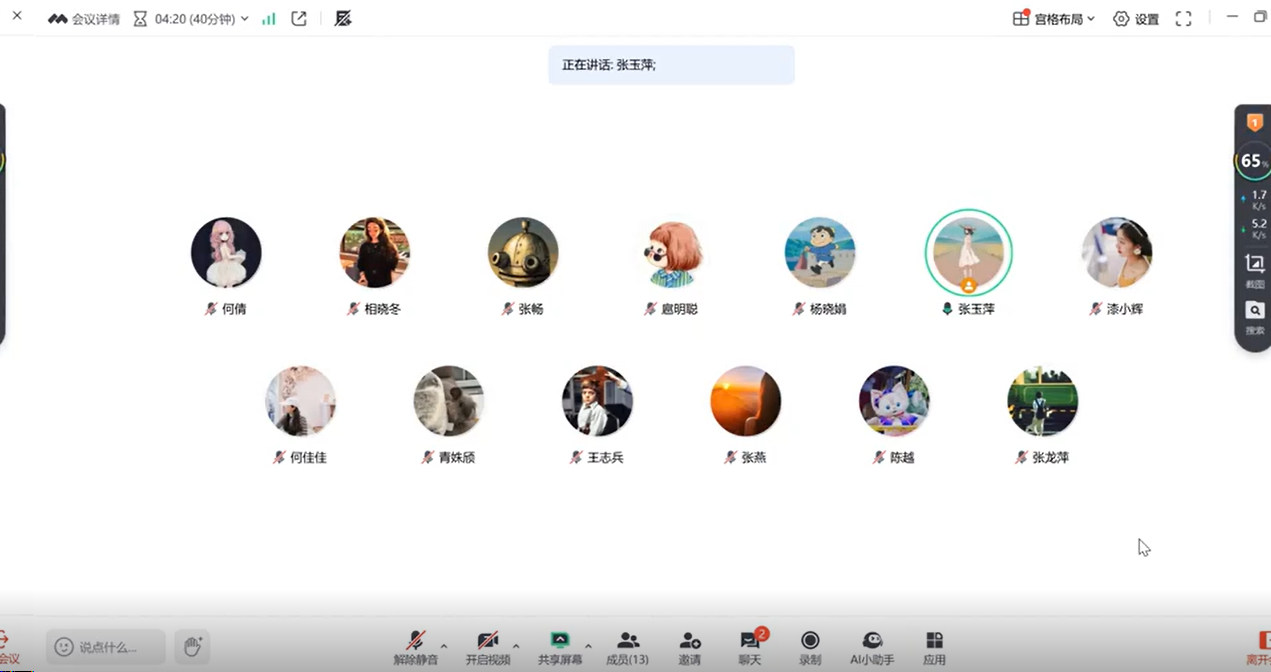This screenshot has width=1271, height=672.
Task: Open the 应用 apps icon
Action: pos(934,647)
